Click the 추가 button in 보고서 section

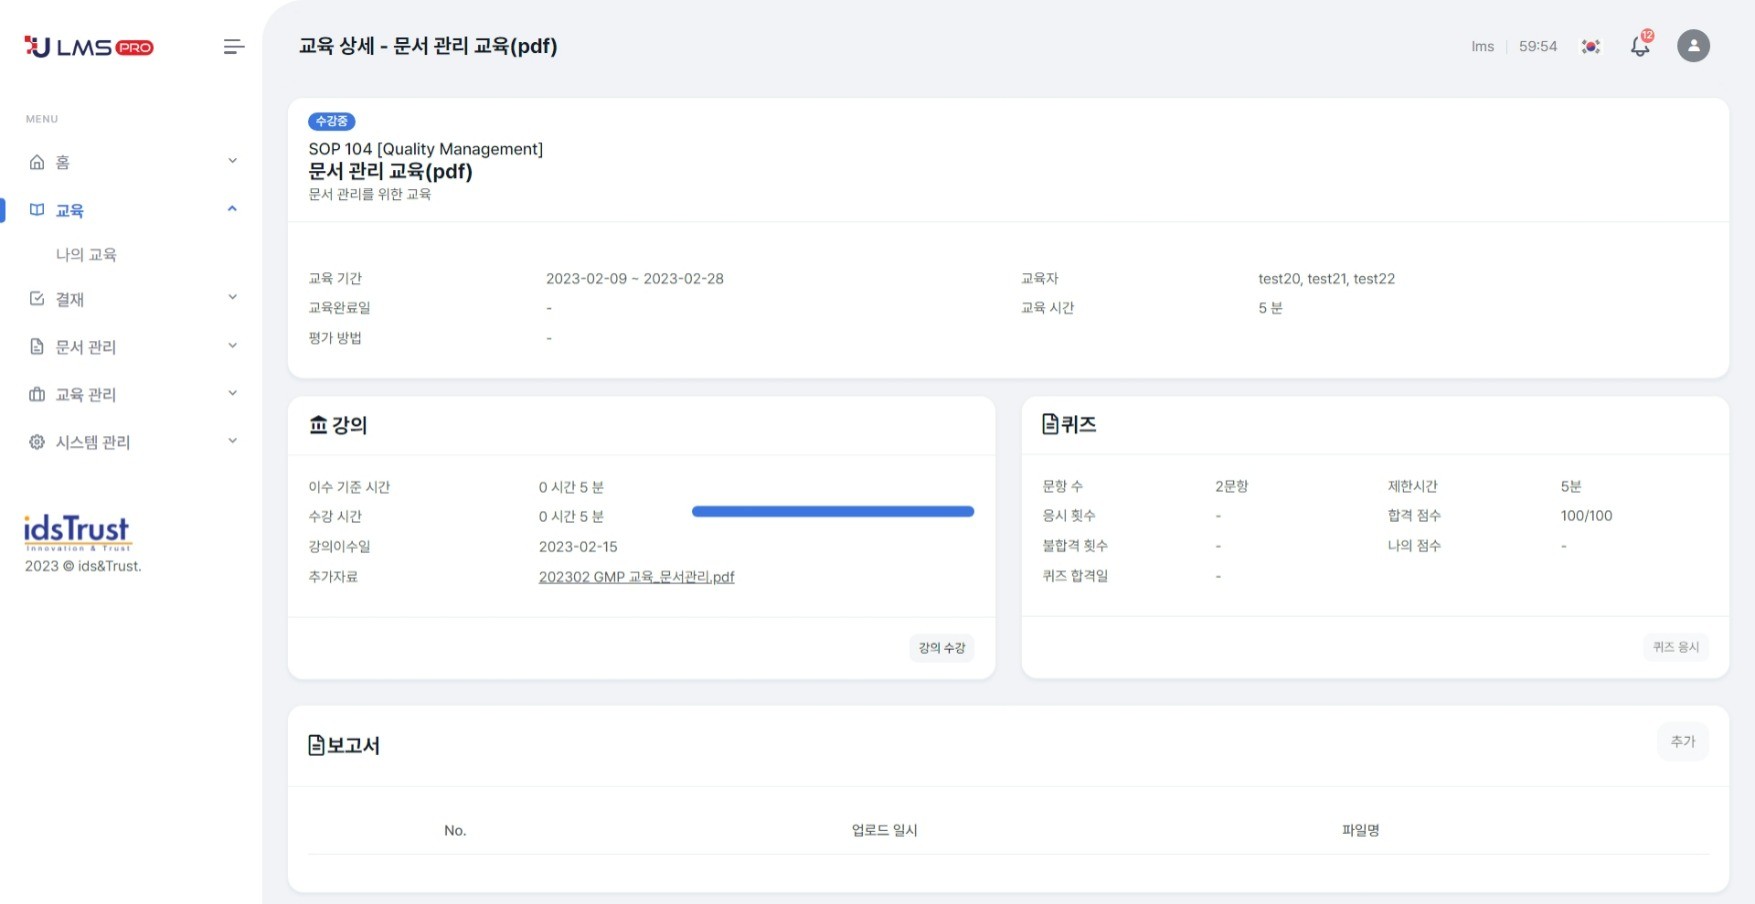(1682, 742)
